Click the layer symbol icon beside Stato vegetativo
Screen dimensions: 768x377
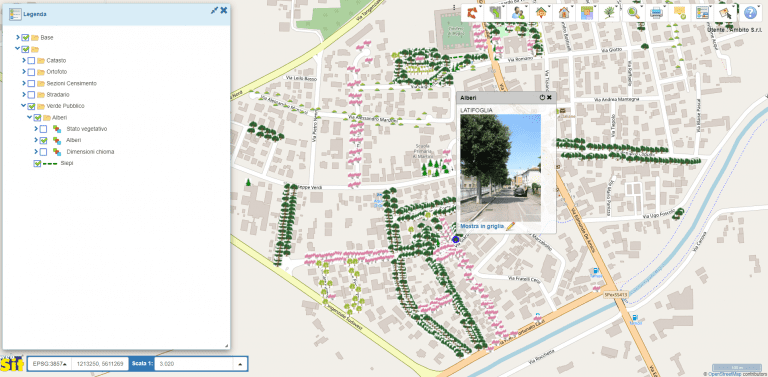(x=57, y=129)
